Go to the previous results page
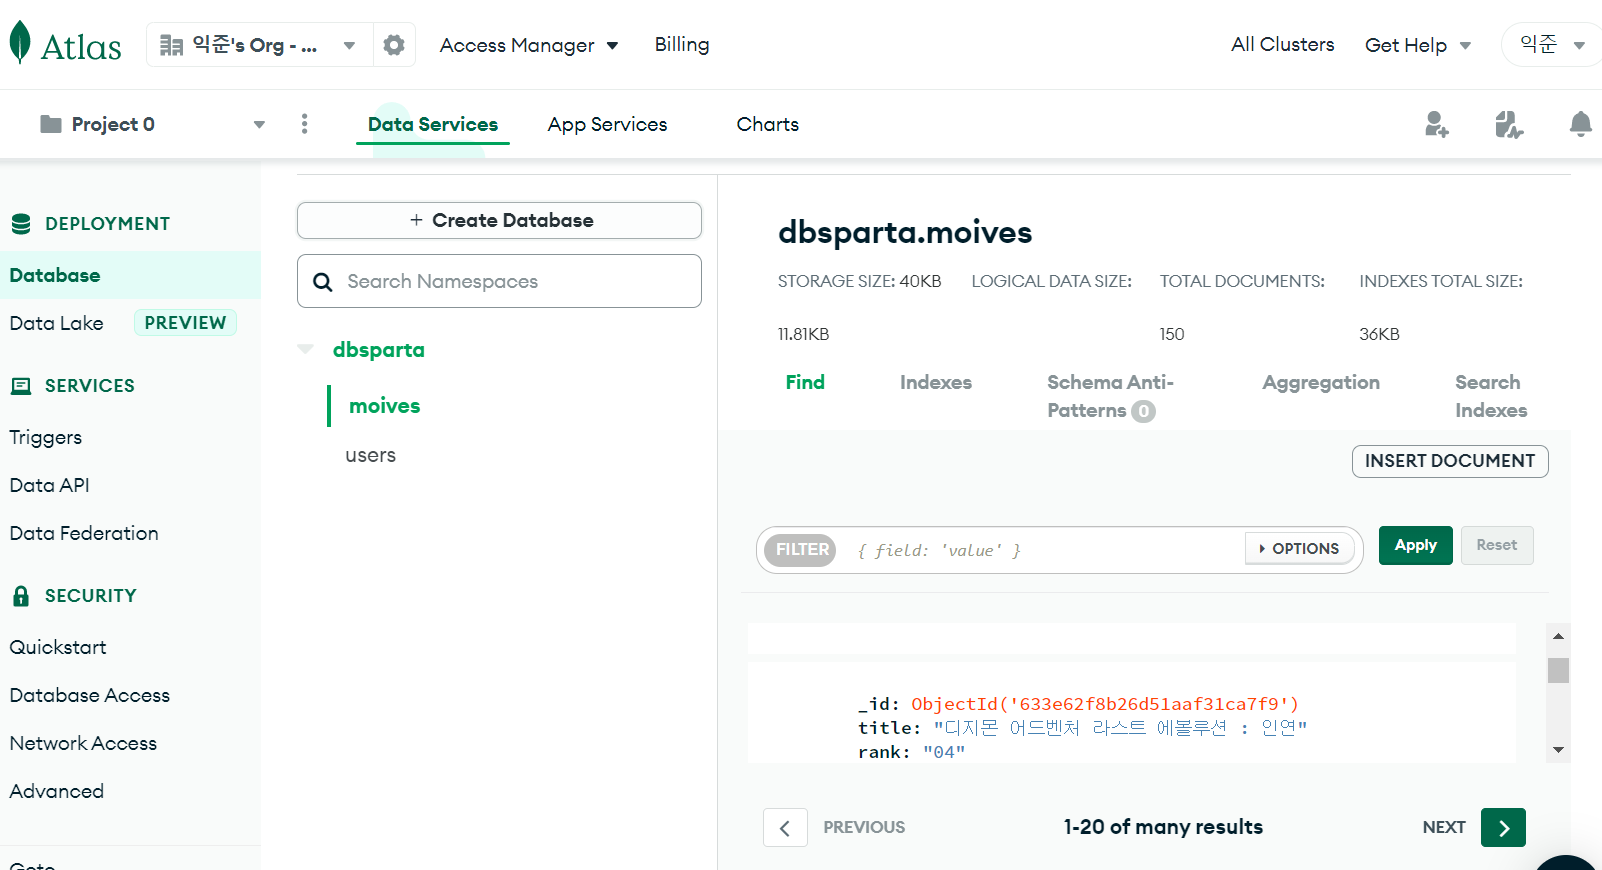The image size is (1602, 870). coord(785,827)
